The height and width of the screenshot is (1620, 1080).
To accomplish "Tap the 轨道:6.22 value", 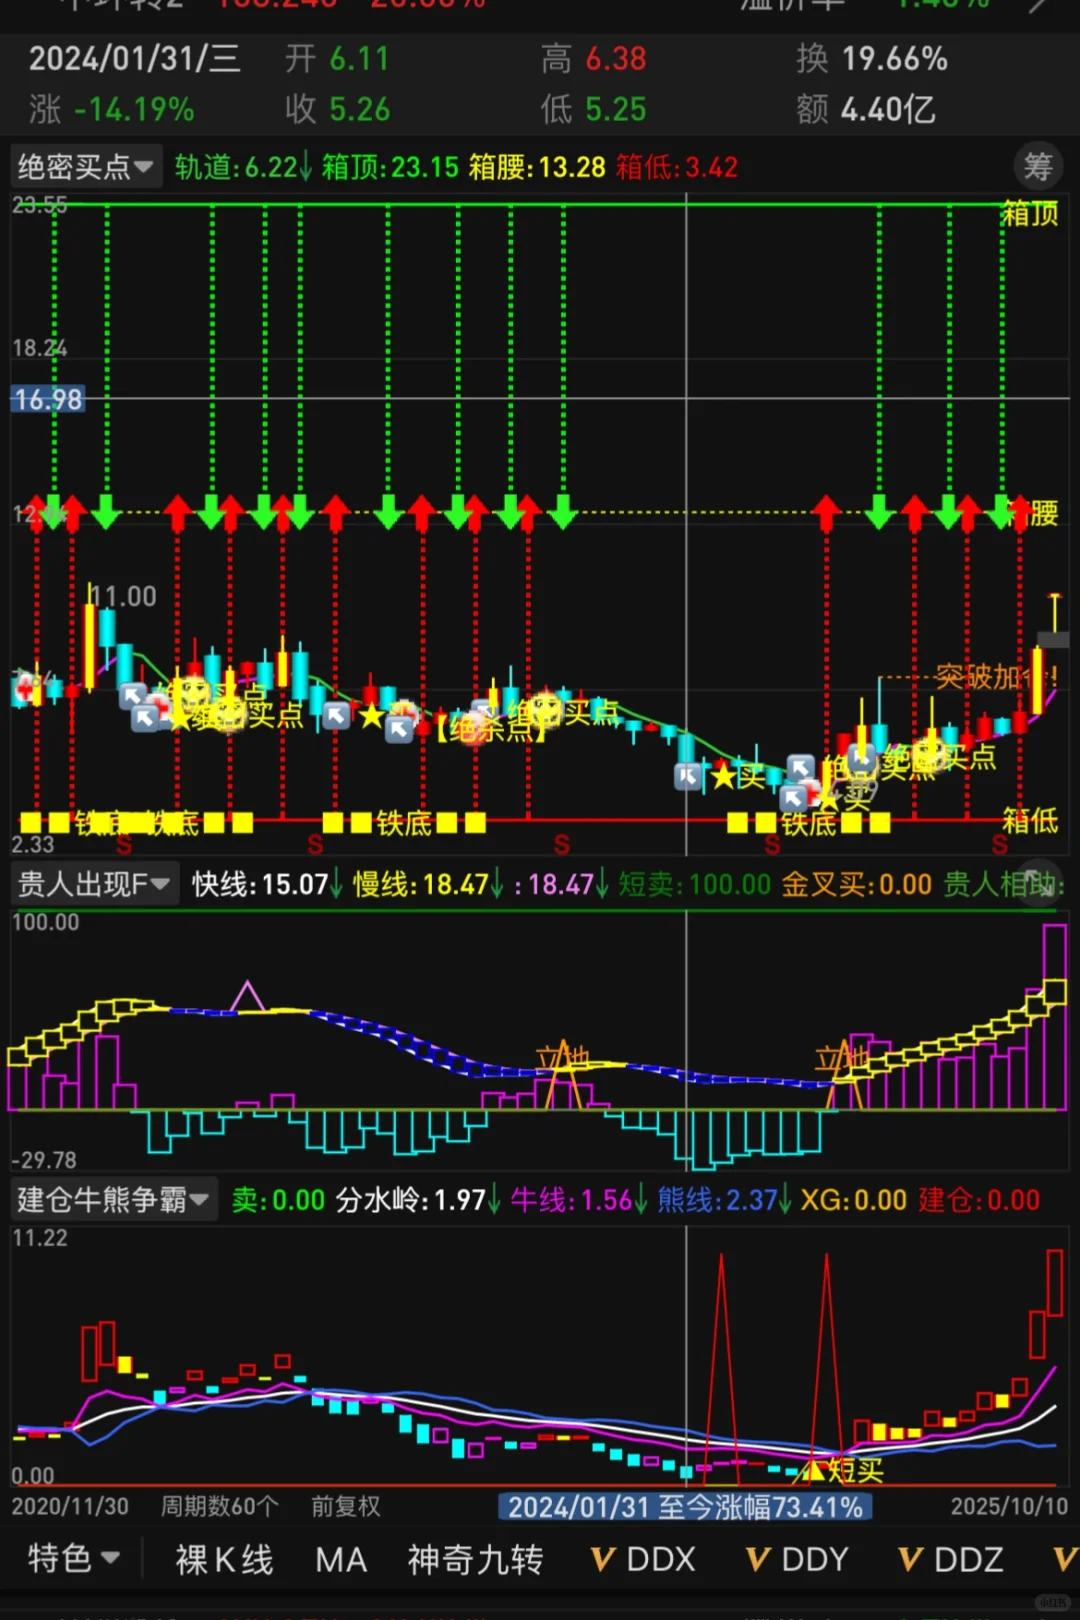I will point(243,166).
